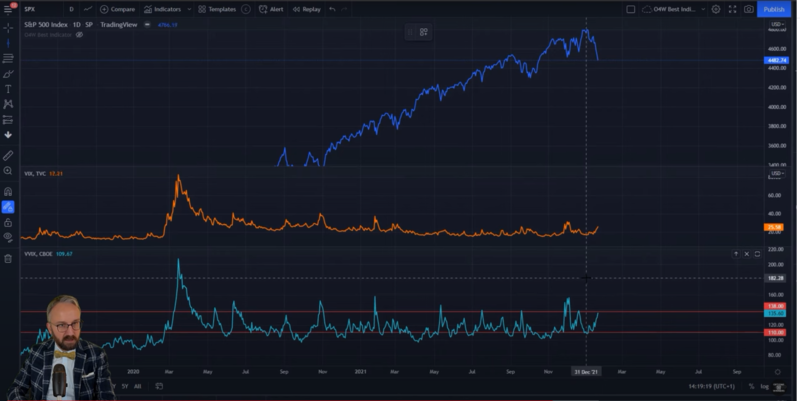Toggle hide all drawings eye in sidebar
This screenshot has width=800, height=401.
coord(8,237)
